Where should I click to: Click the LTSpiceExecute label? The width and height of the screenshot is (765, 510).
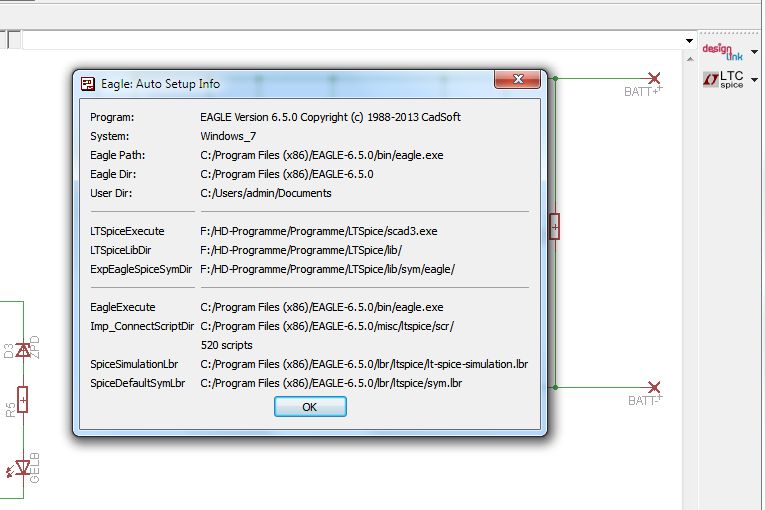[x=127, y=231]
